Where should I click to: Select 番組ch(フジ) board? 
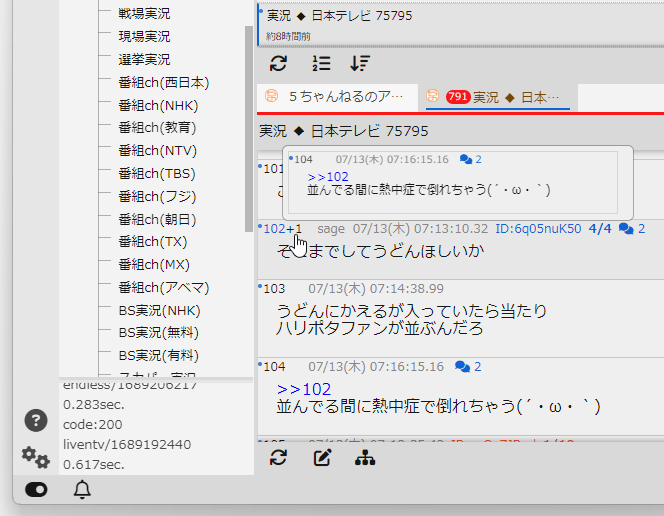(158, 196)
